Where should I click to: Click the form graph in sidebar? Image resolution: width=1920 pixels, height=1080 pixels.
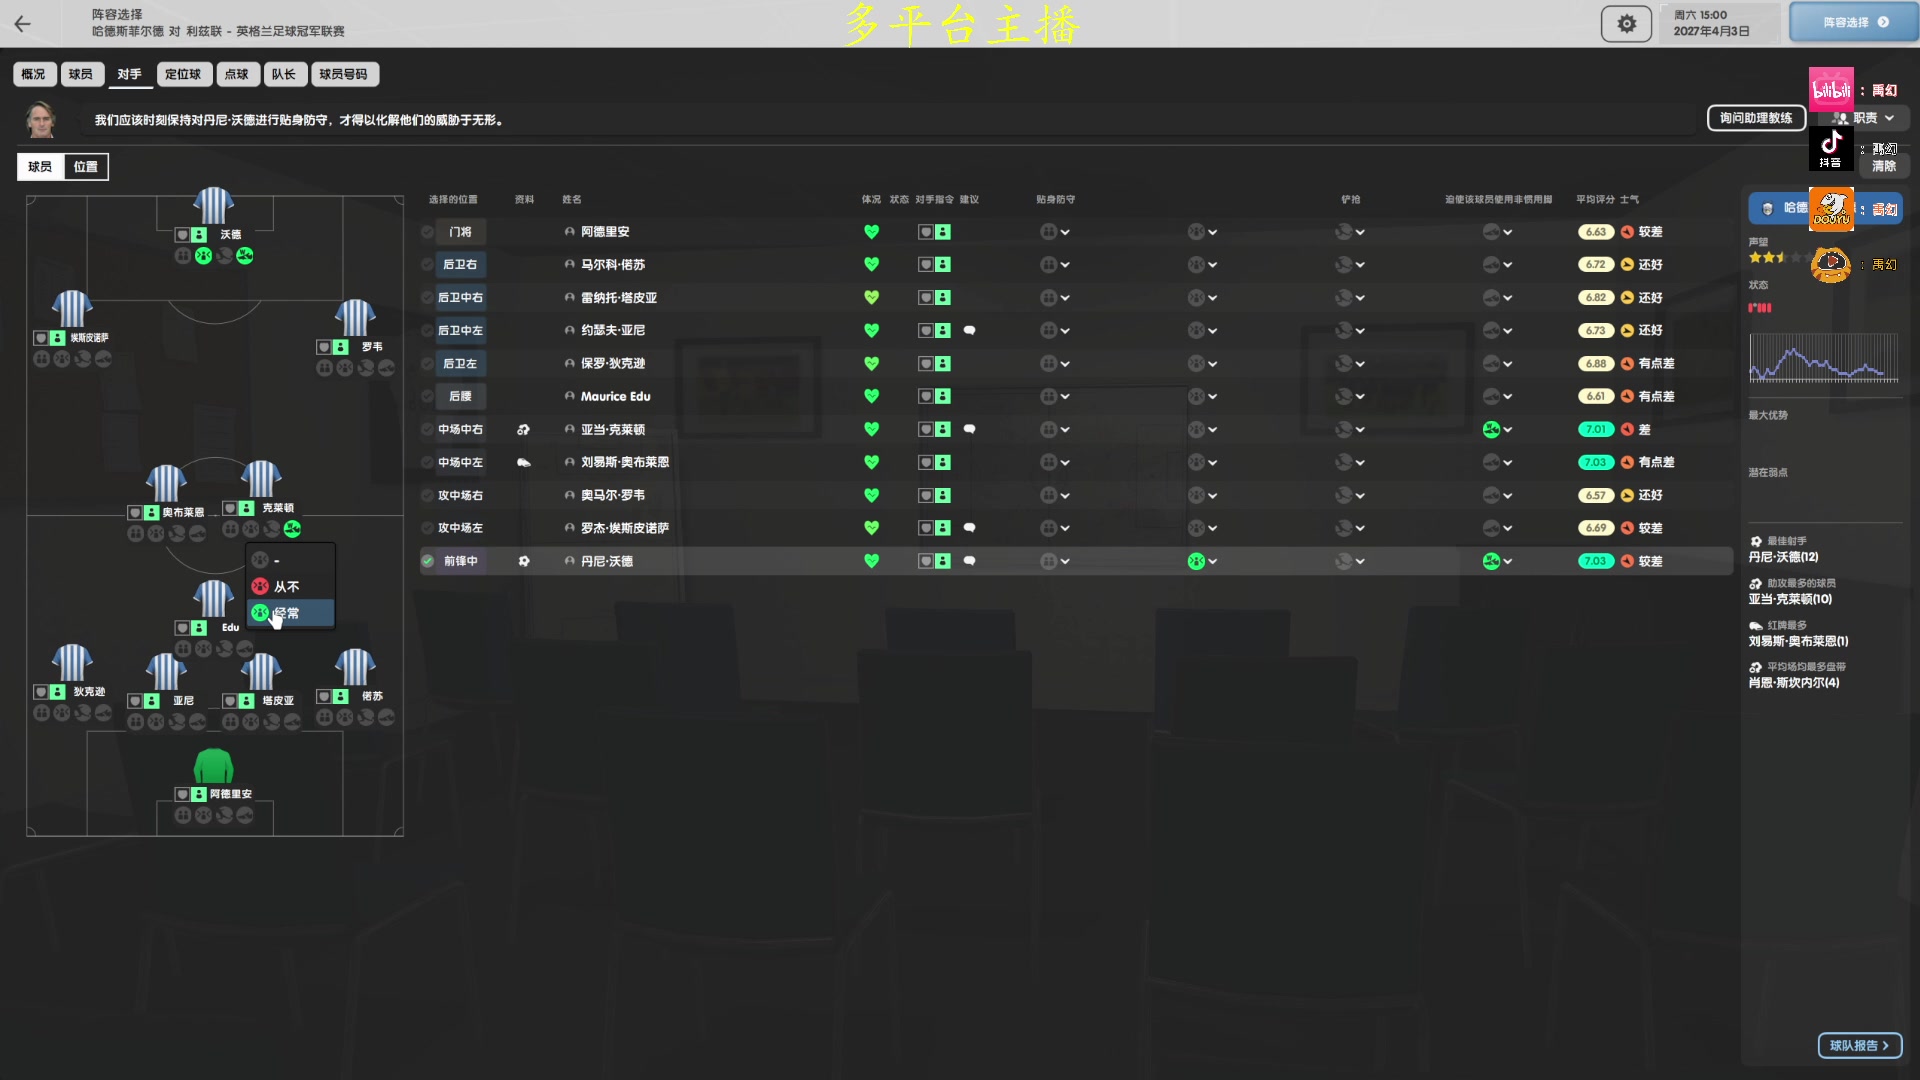(1823, 358)
